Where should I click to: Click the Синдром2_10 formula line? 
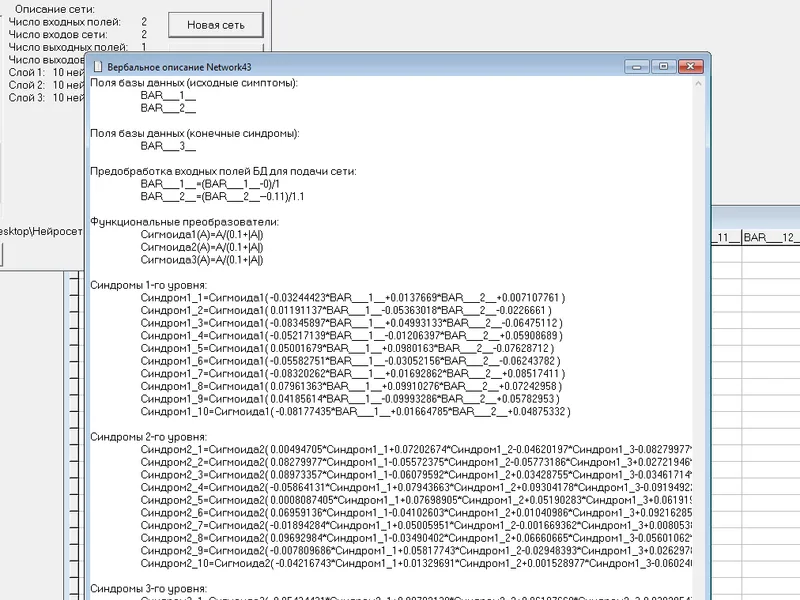point(416,563)
